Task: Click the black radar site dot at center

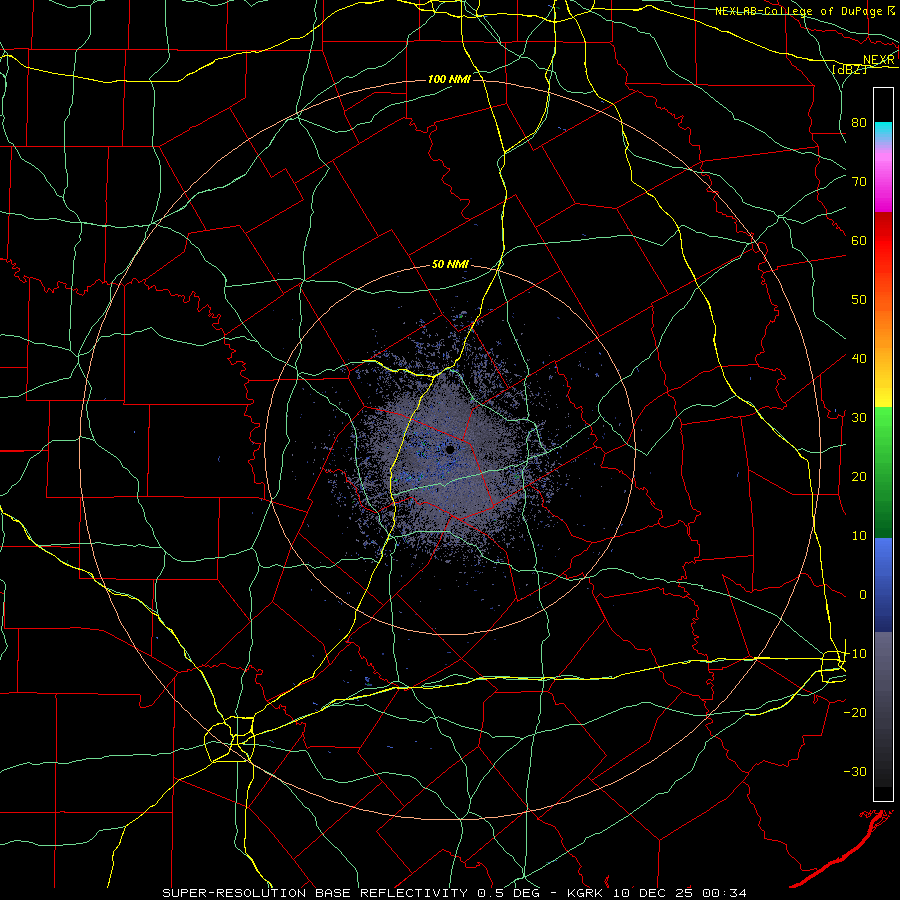Action: (450, 449)
